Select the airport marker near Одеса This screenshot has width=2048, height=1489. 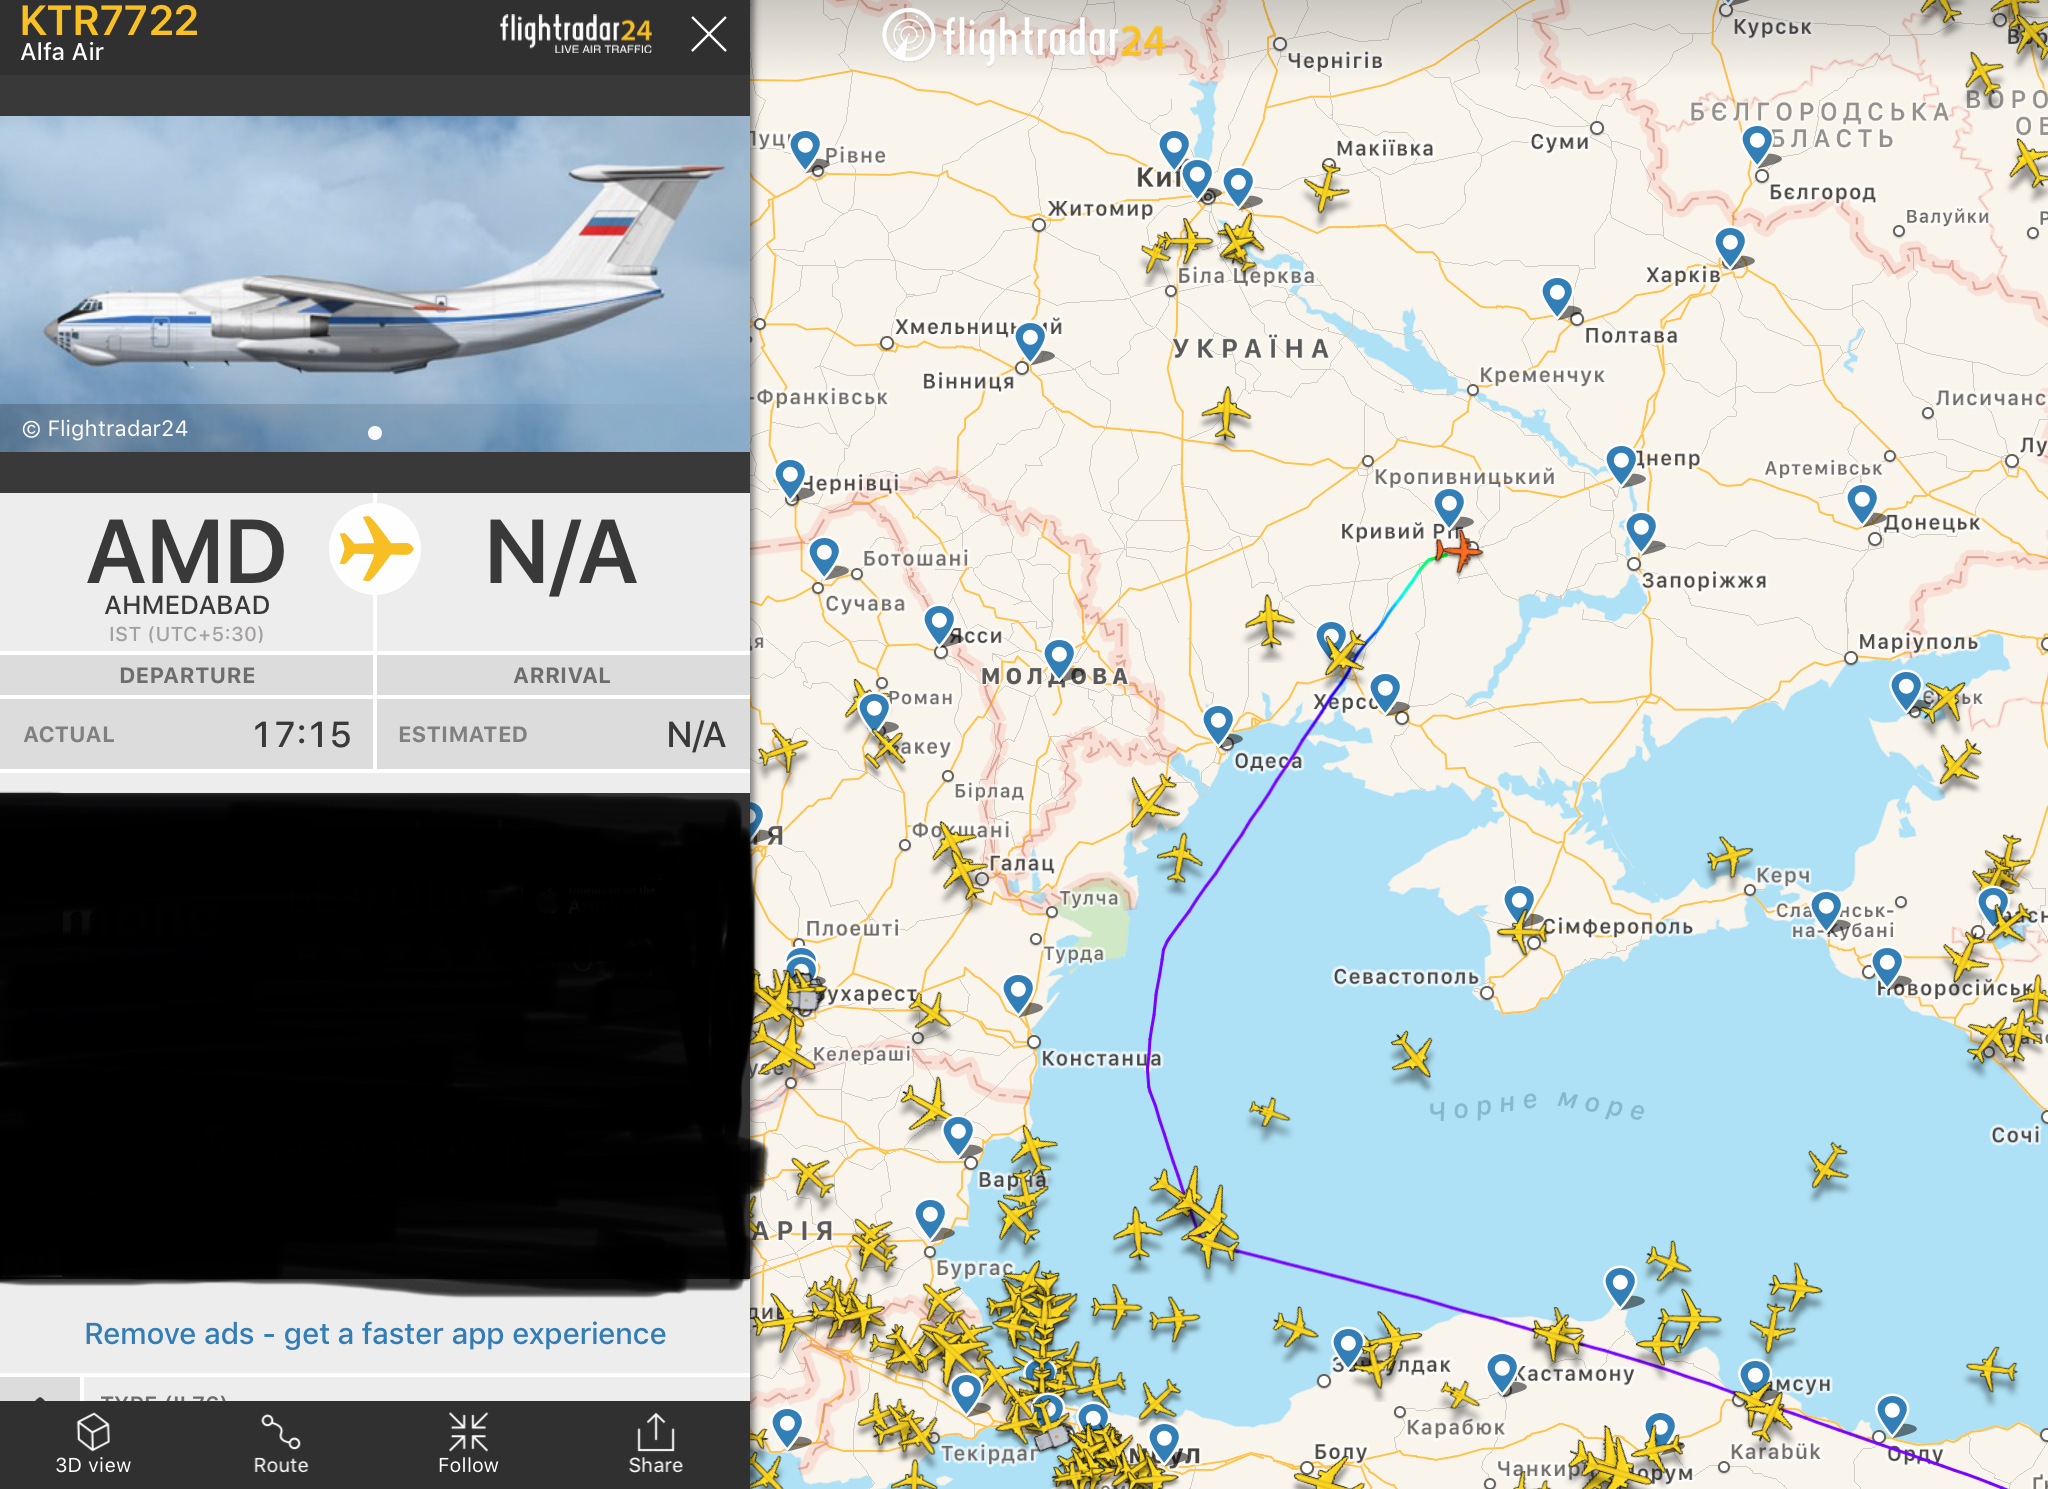[x=1217, y=723]
